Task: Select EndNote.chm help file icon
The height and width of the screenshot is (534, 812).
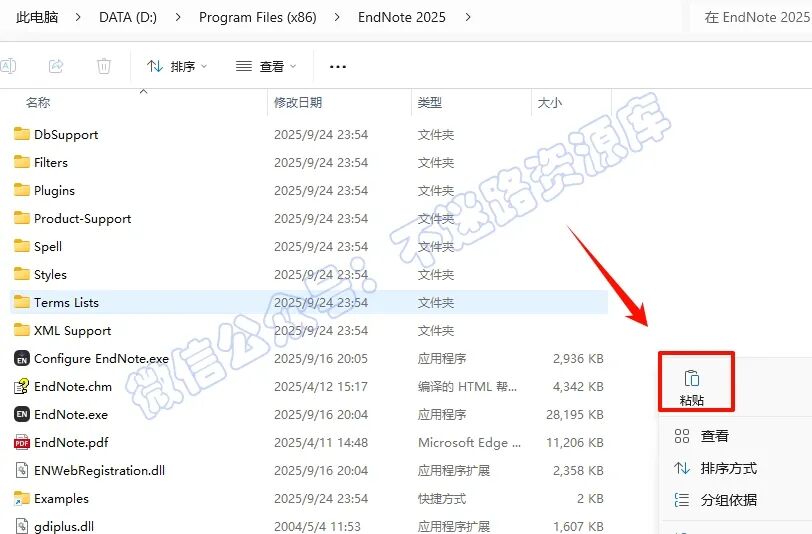Action: pyautogui.click(x=22, y=386)
